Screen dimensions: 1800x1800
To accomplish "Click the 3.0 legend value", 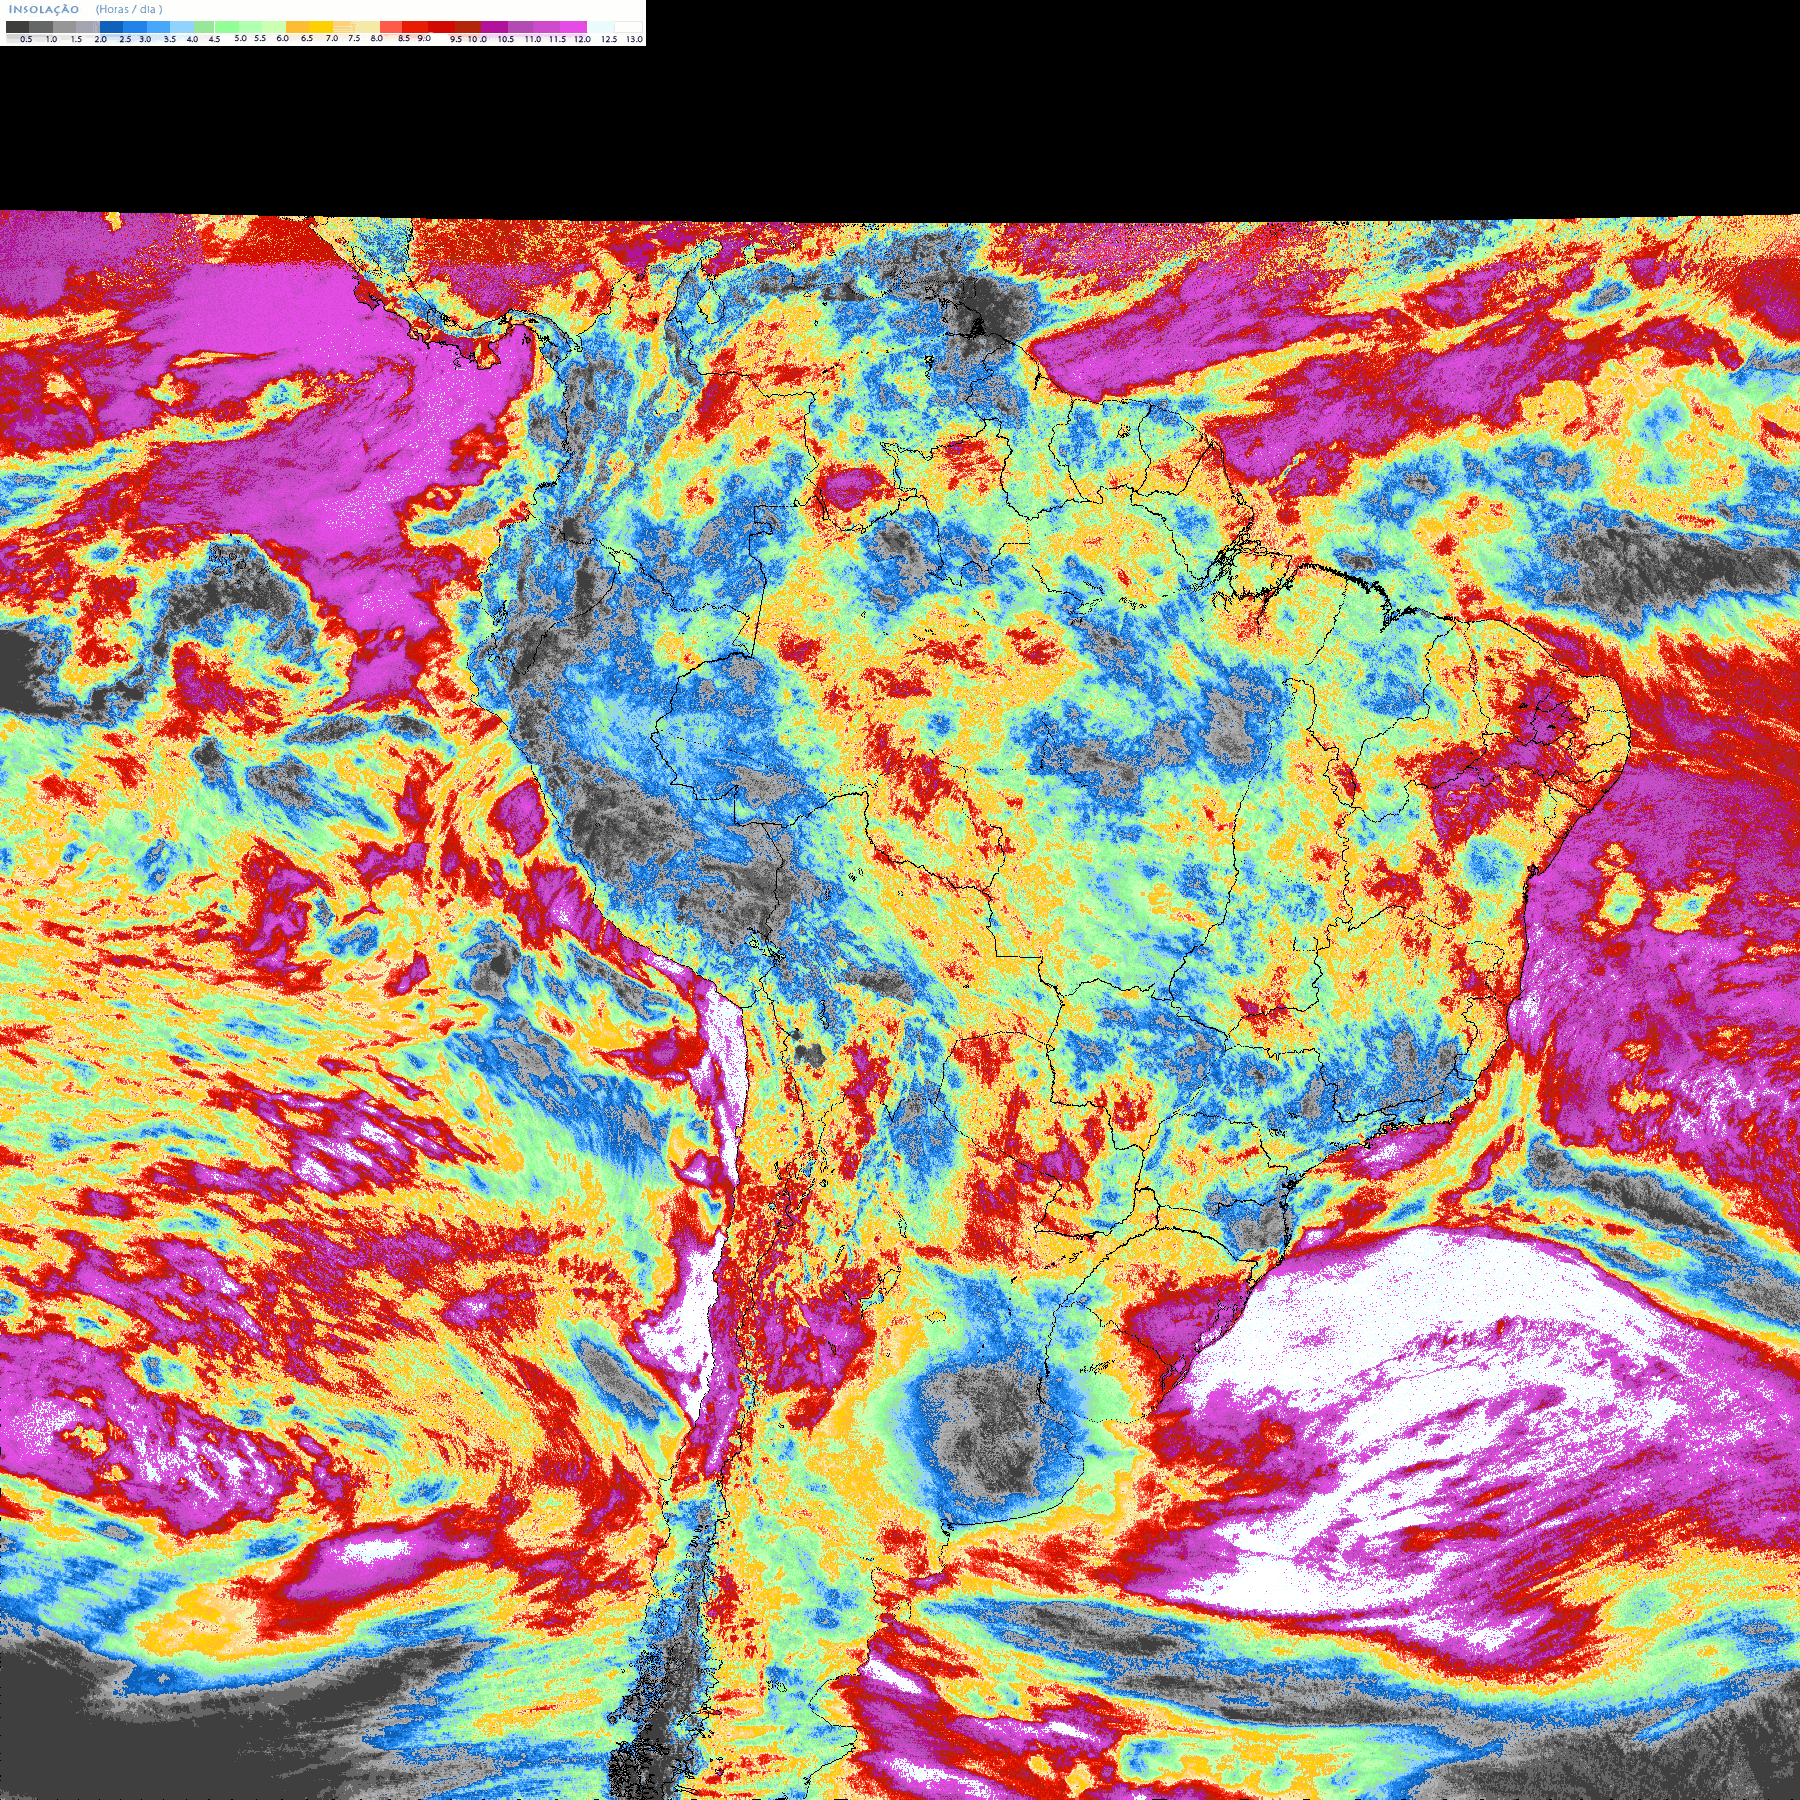I will pyautogui.click(x=145, y=39).
